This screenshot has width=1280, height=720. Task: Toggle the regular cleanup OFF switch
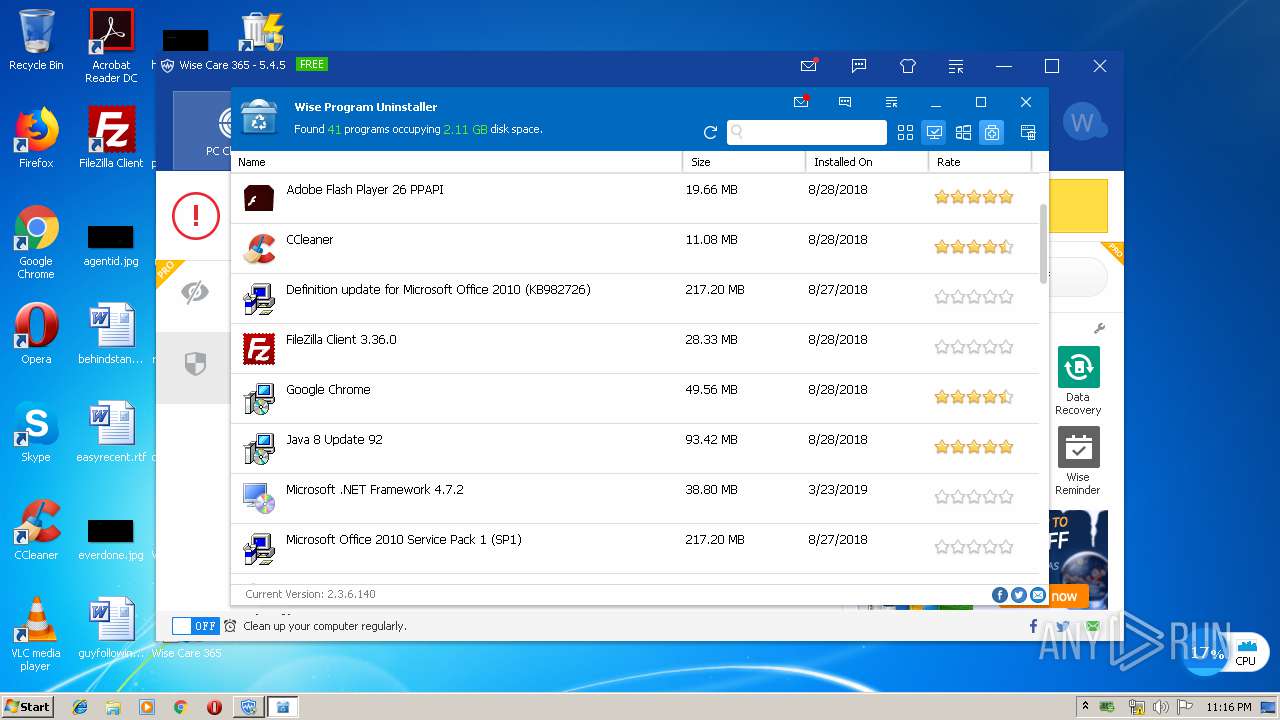pyautogui.click(x=195, y=626)
